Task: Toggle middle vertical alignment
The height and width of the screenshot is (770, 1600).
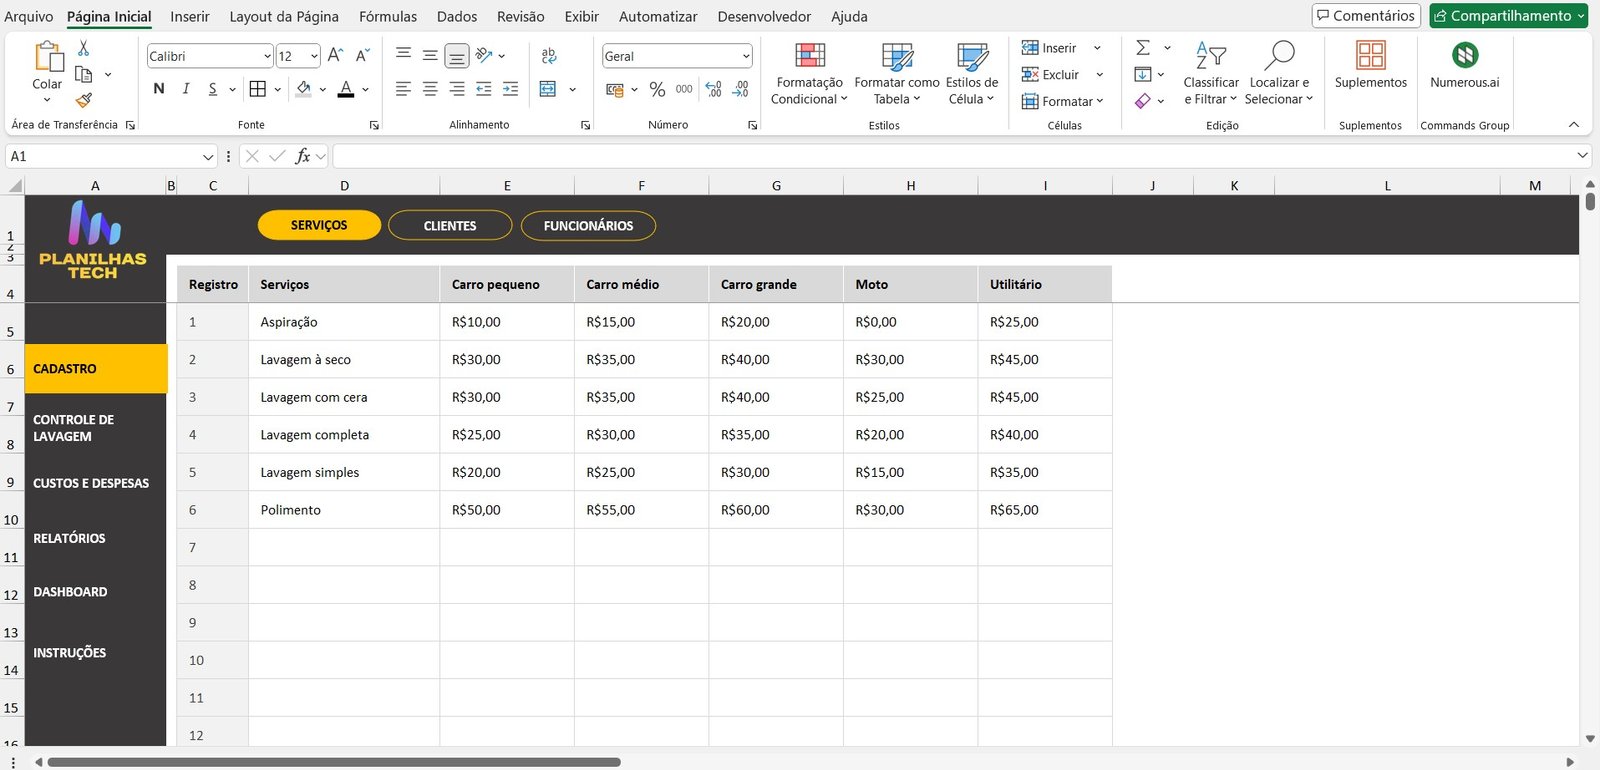Action: tap(430, 55)
